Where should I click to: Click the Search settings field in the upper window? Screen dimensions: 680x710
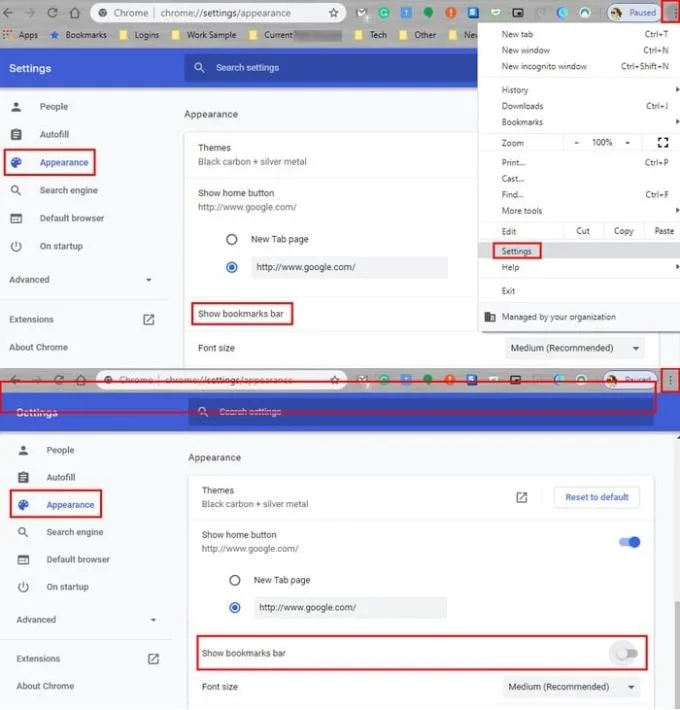click(x=330, y=67)
